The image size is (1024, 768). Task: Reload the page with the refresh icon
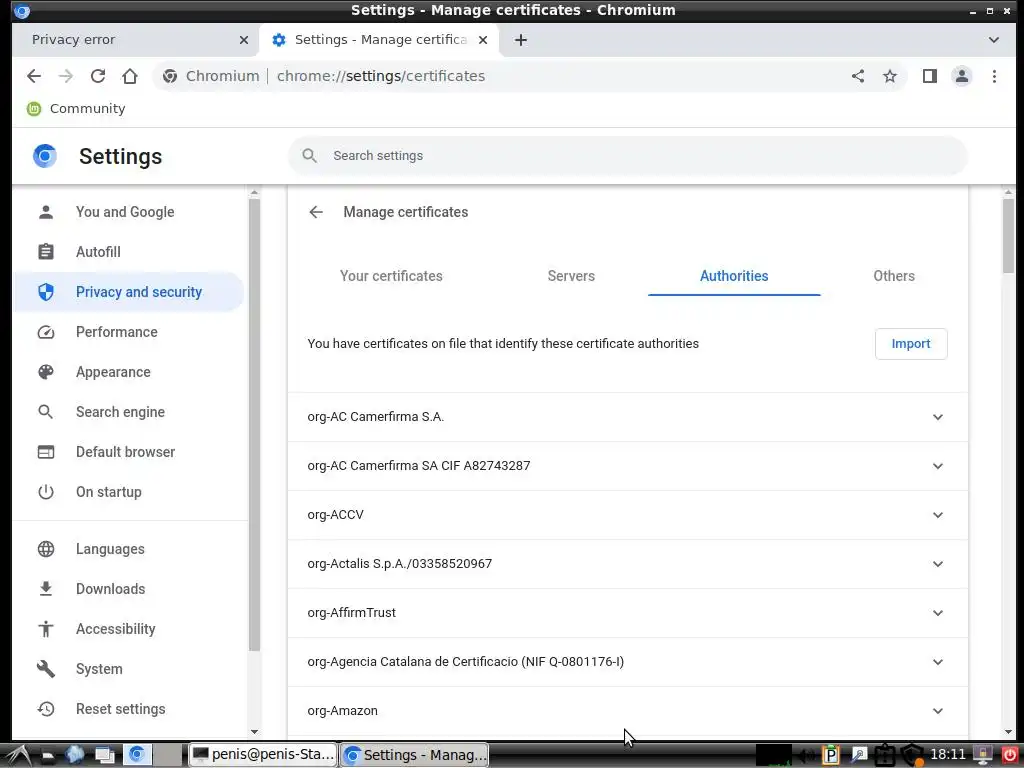click(x=98, y=76)
